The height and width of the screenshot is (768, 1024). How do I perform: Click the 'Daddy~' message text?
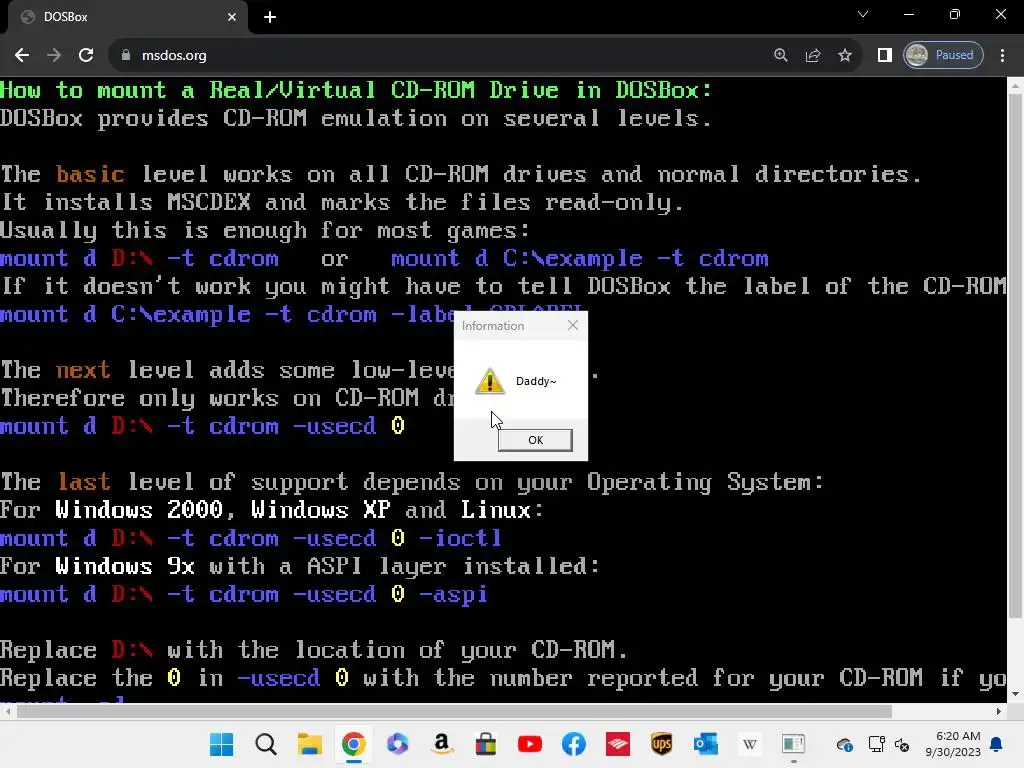point(536,381)
